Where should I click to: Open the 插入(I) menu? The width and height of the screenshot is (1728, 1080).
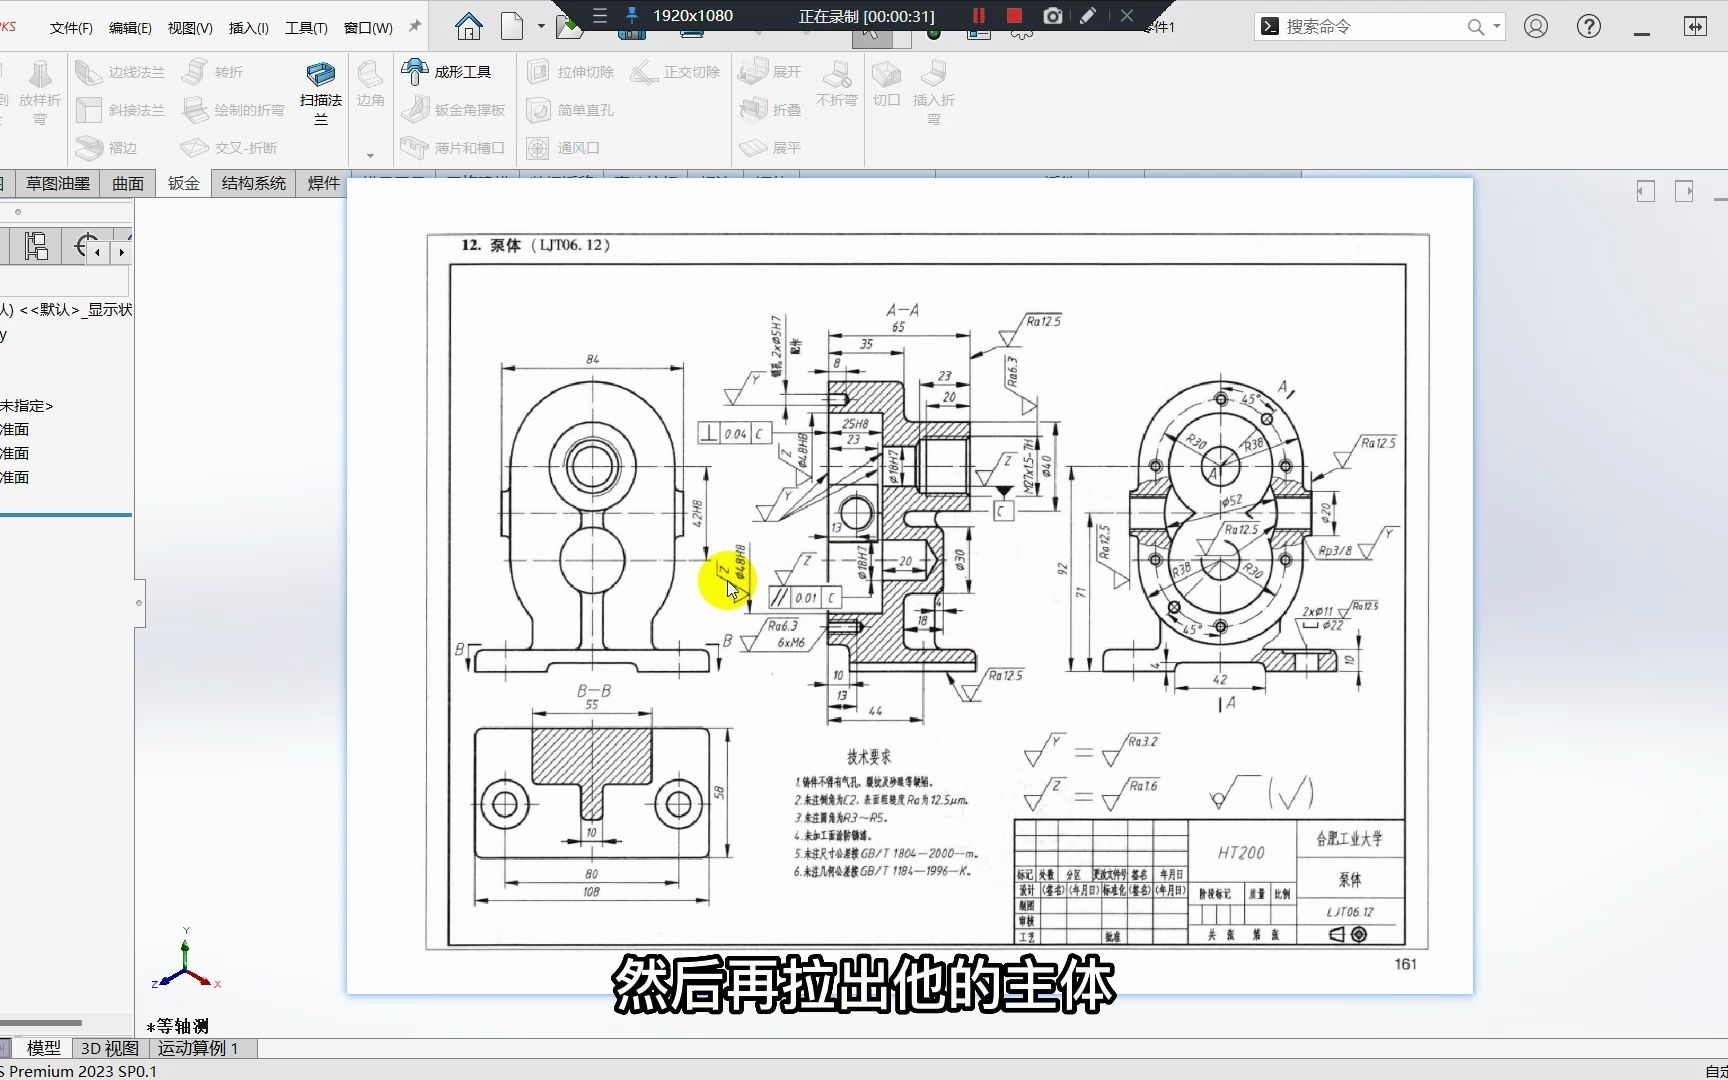pyautogui.click(x=248, y=28)
